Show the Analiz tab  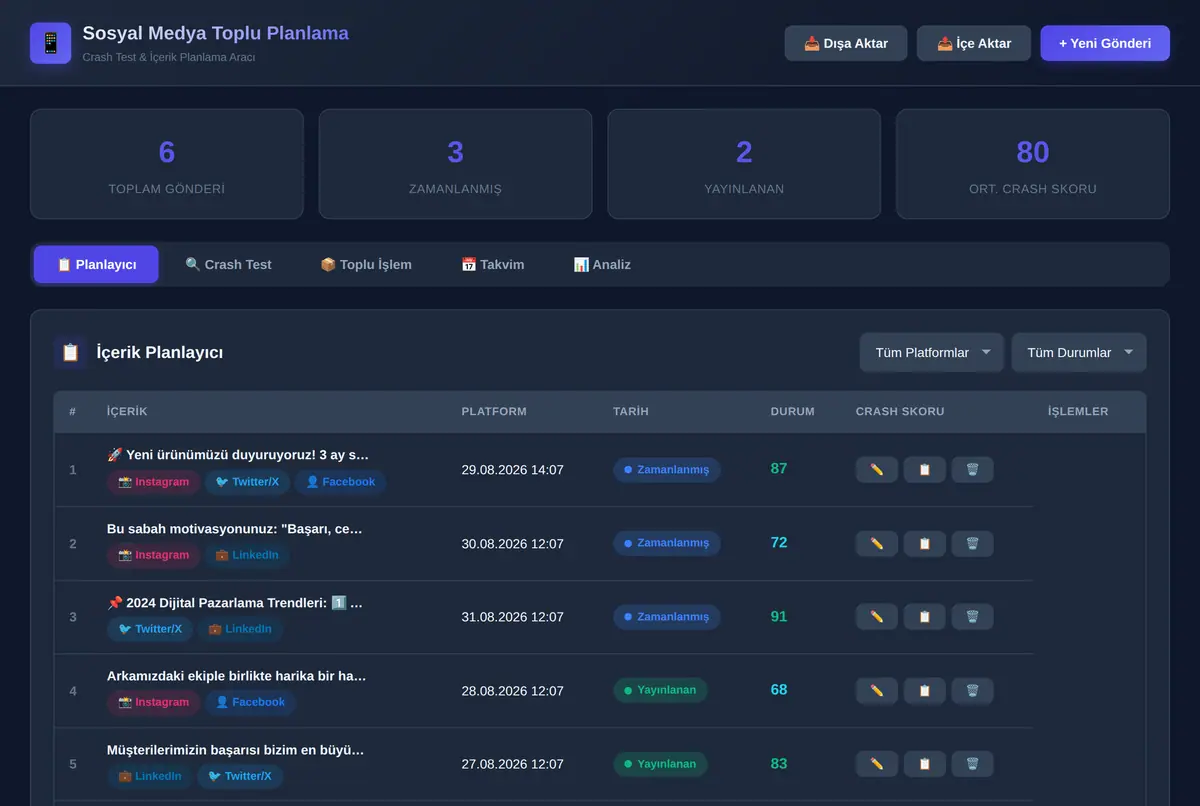[602, 265]
